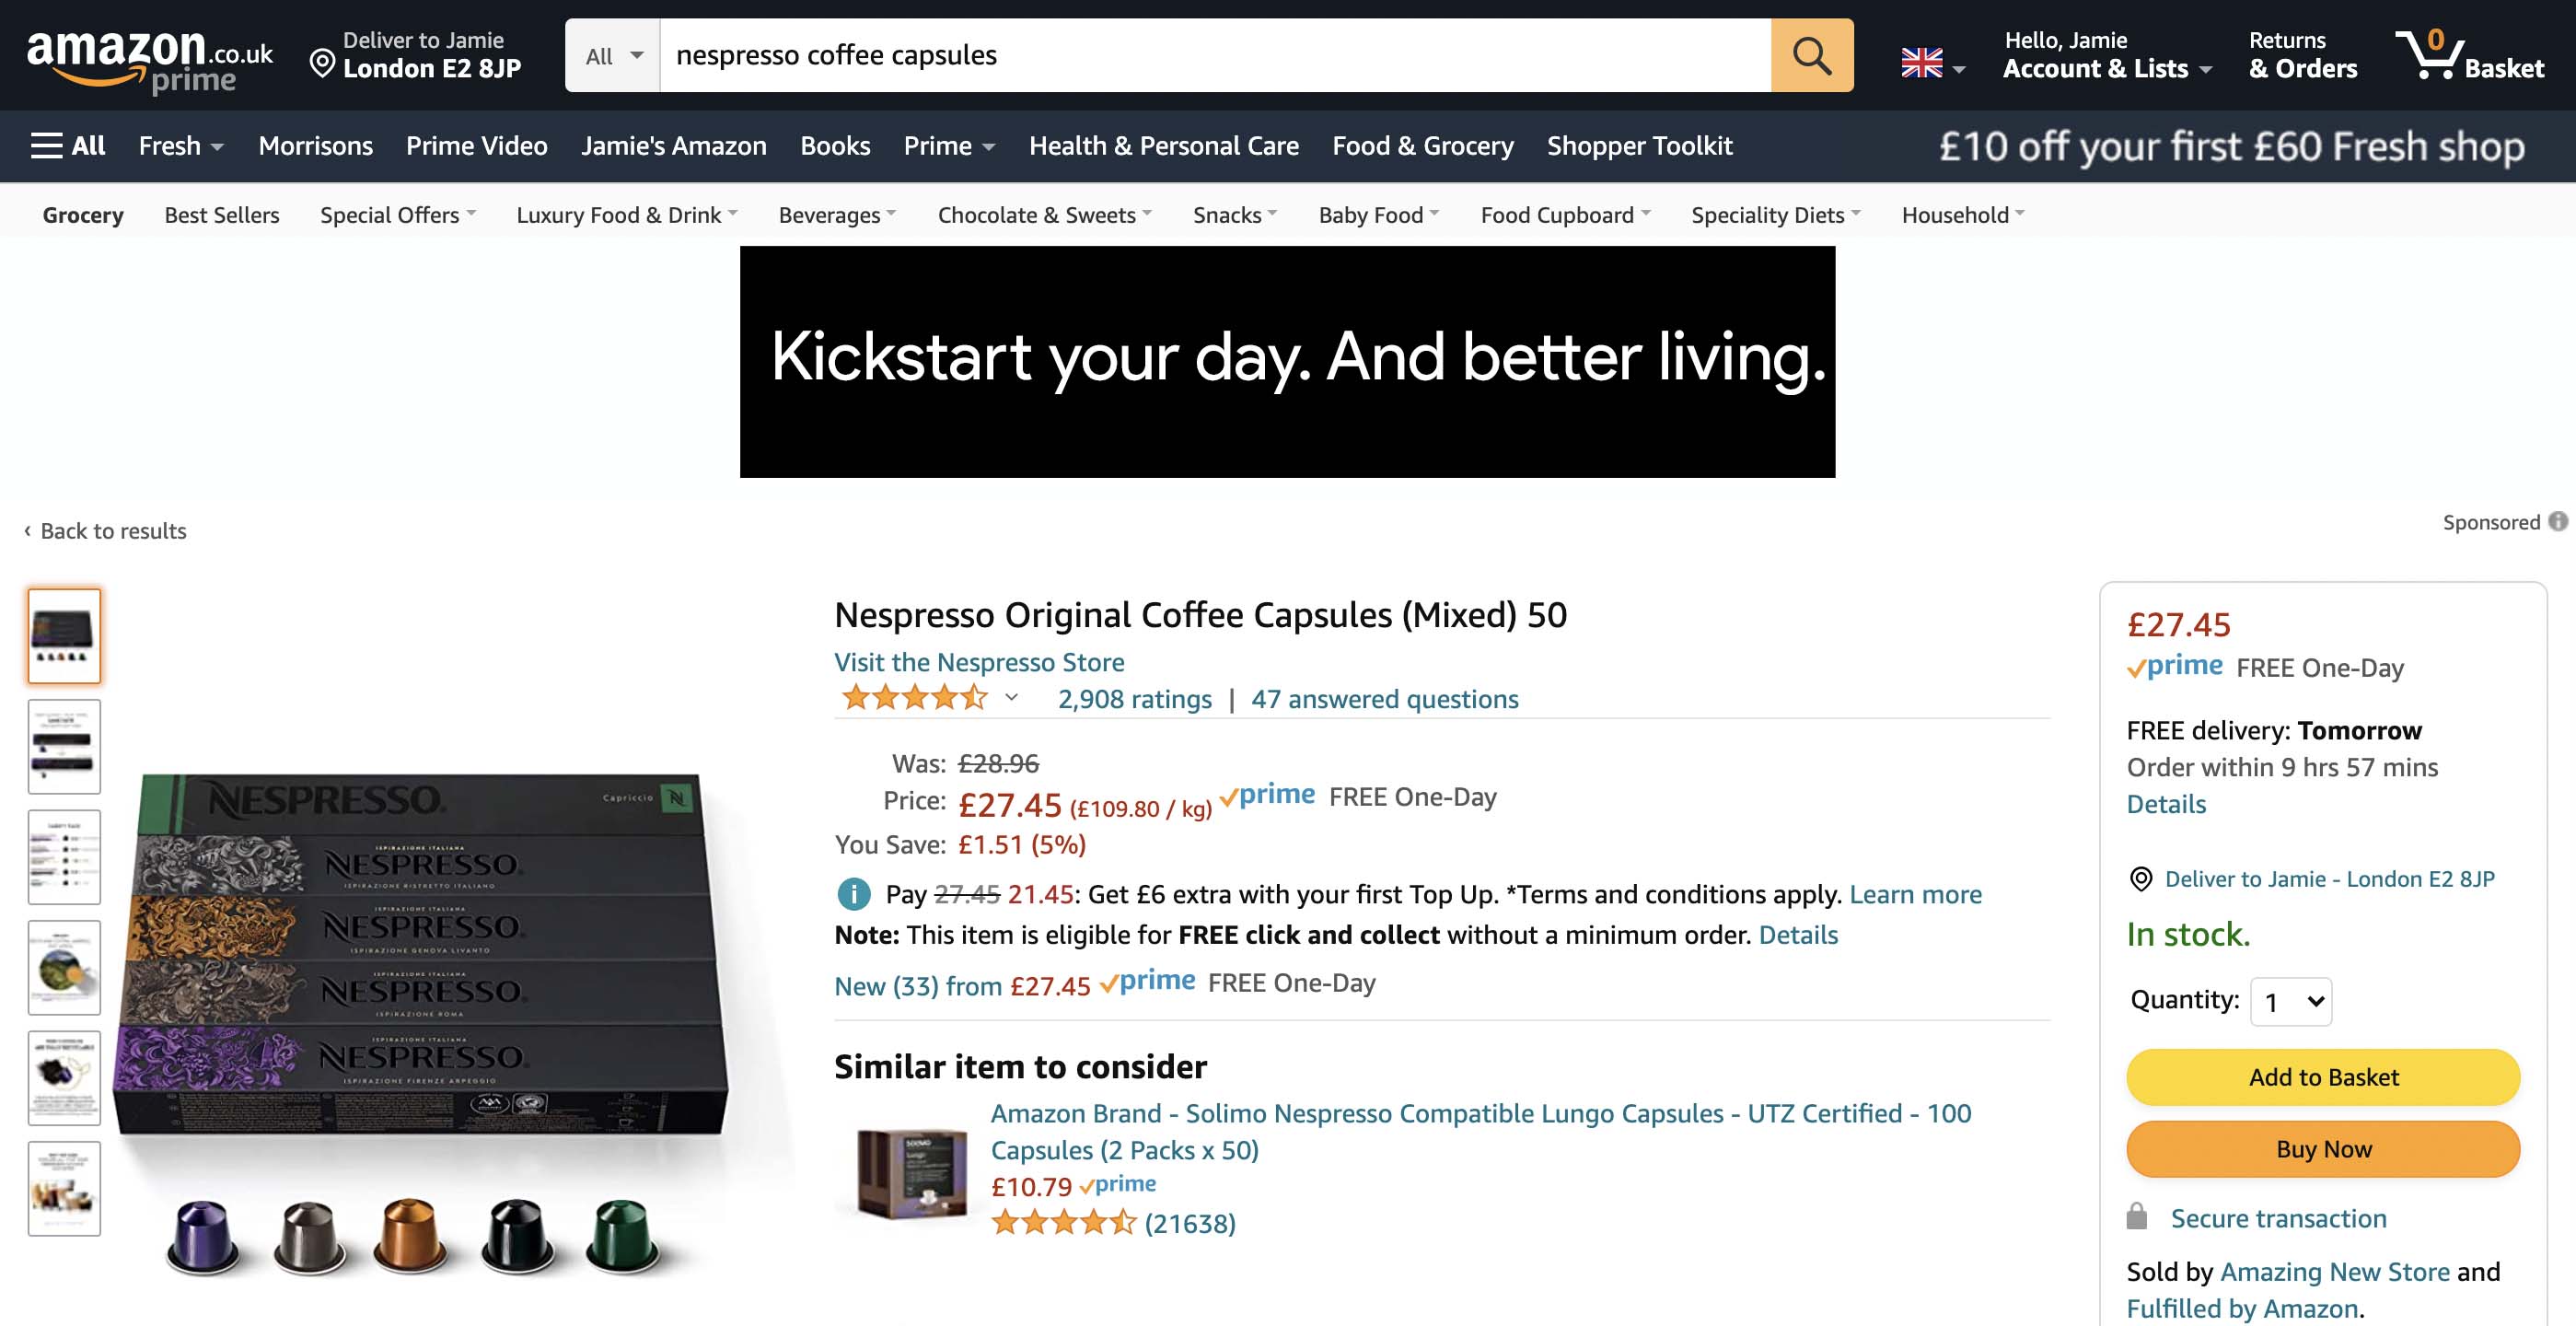
Task: Open the Quantity dropdown
Action: click(x=2290, y=1002)
